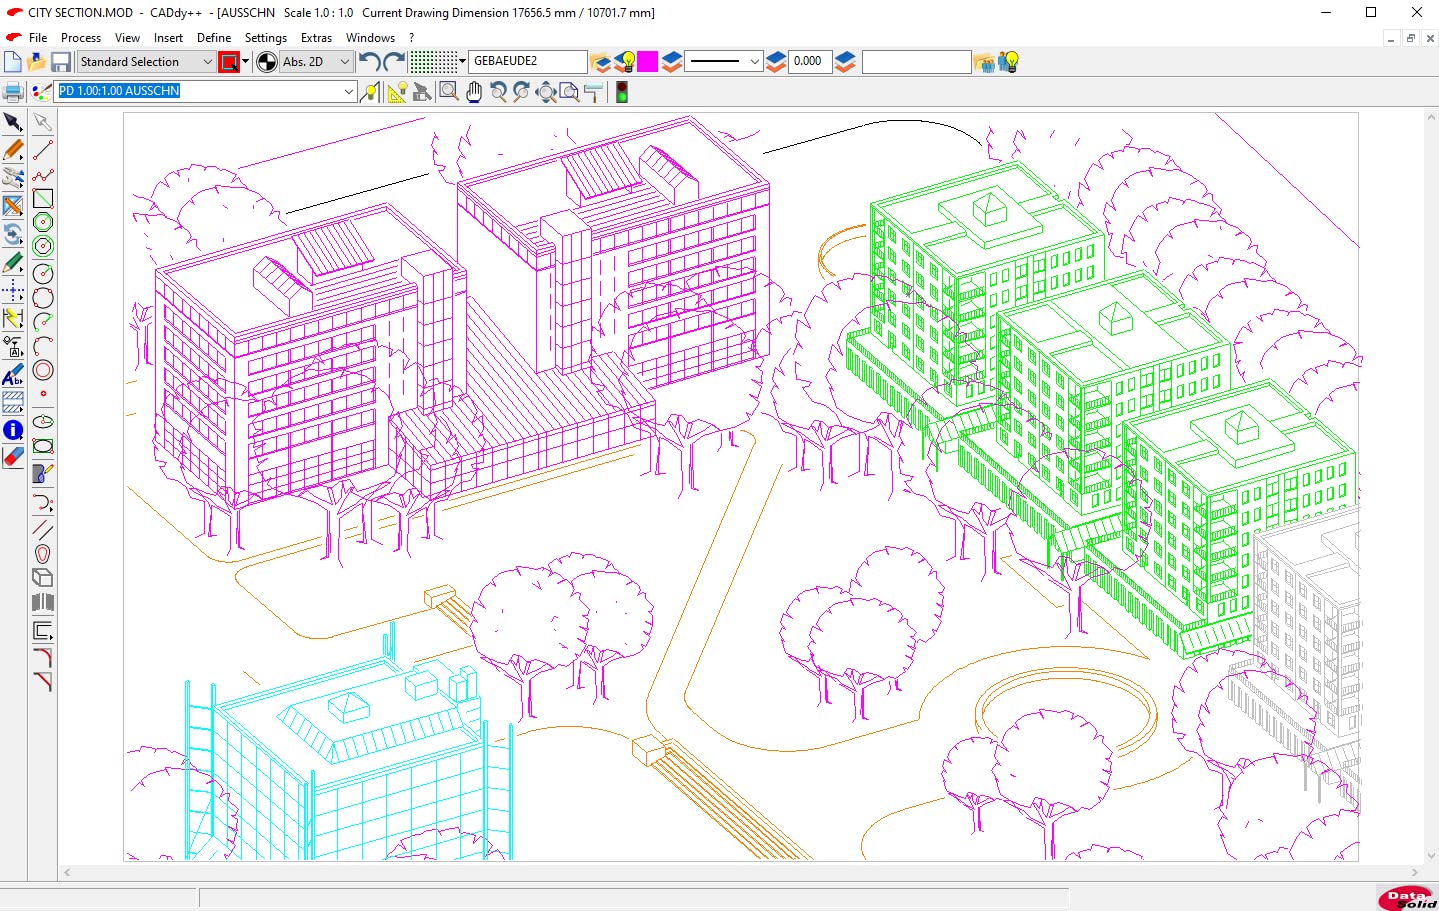Click the traffic light icon
The width and height of the screenshot is (1439, 911).
[x=622, y=92]
